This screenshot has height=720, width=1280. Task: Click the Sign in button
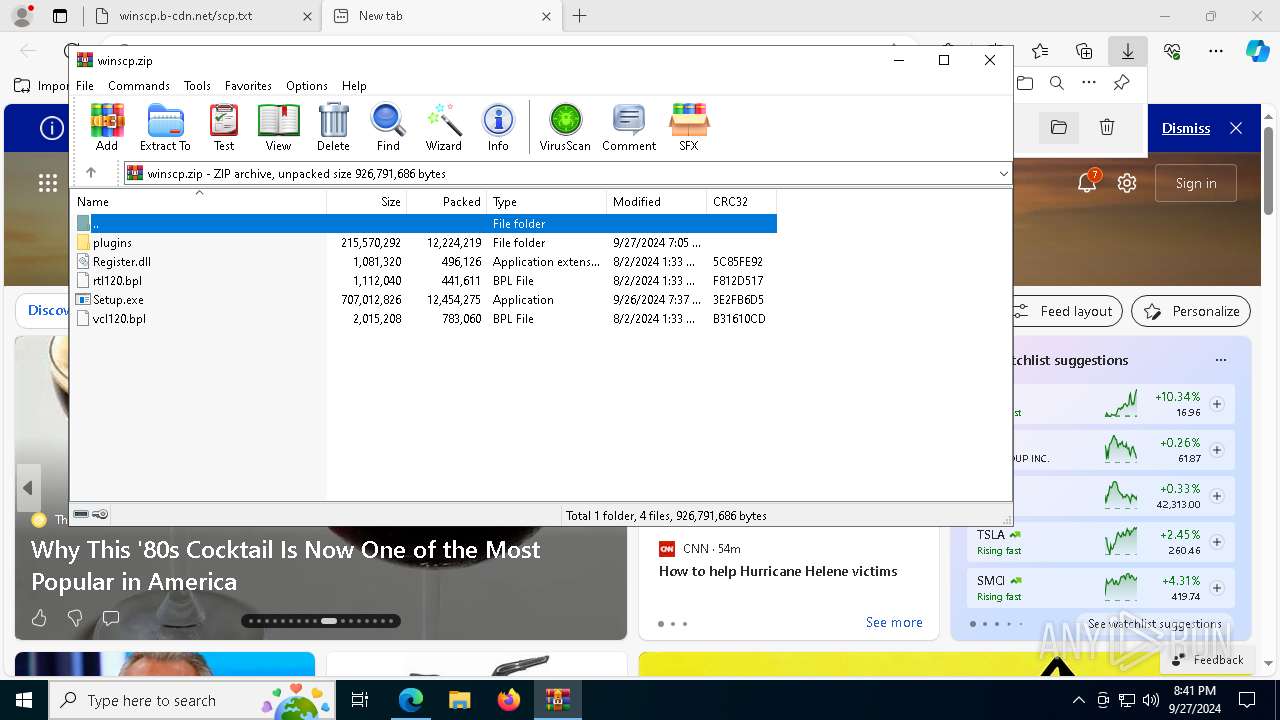(1196, 183)
